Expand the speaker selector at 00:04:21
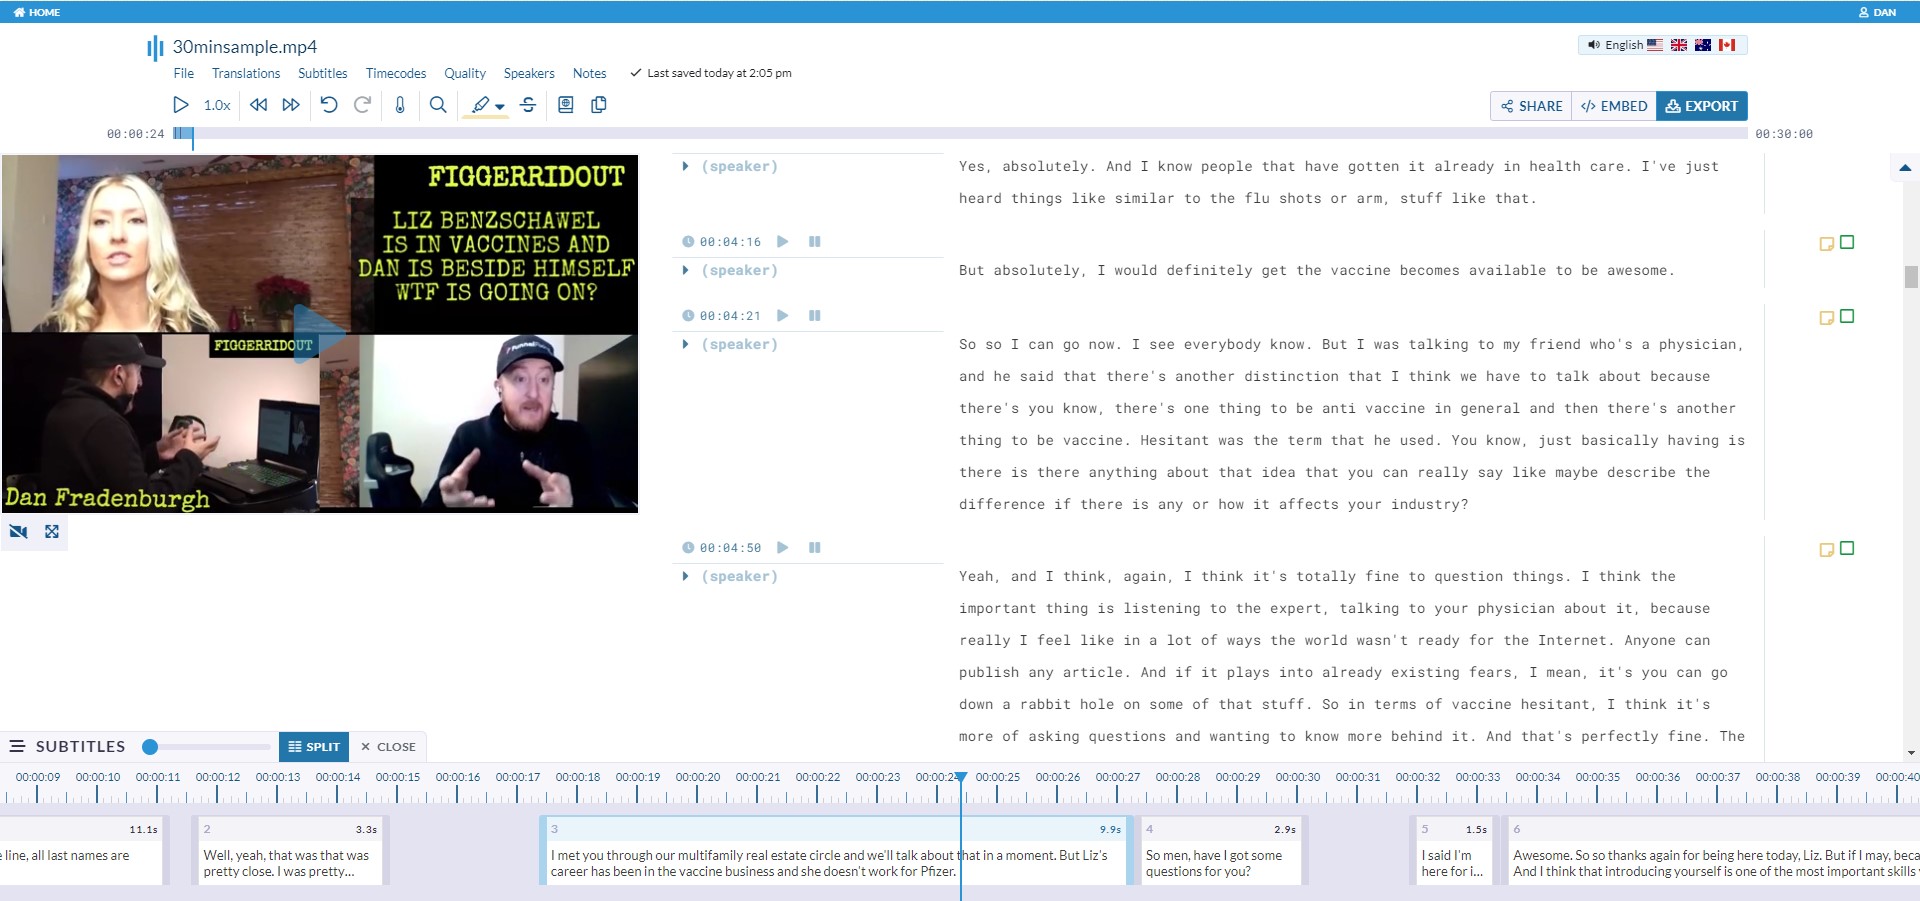The width and height of the screenshot is (1920, 901). [685, 344]
